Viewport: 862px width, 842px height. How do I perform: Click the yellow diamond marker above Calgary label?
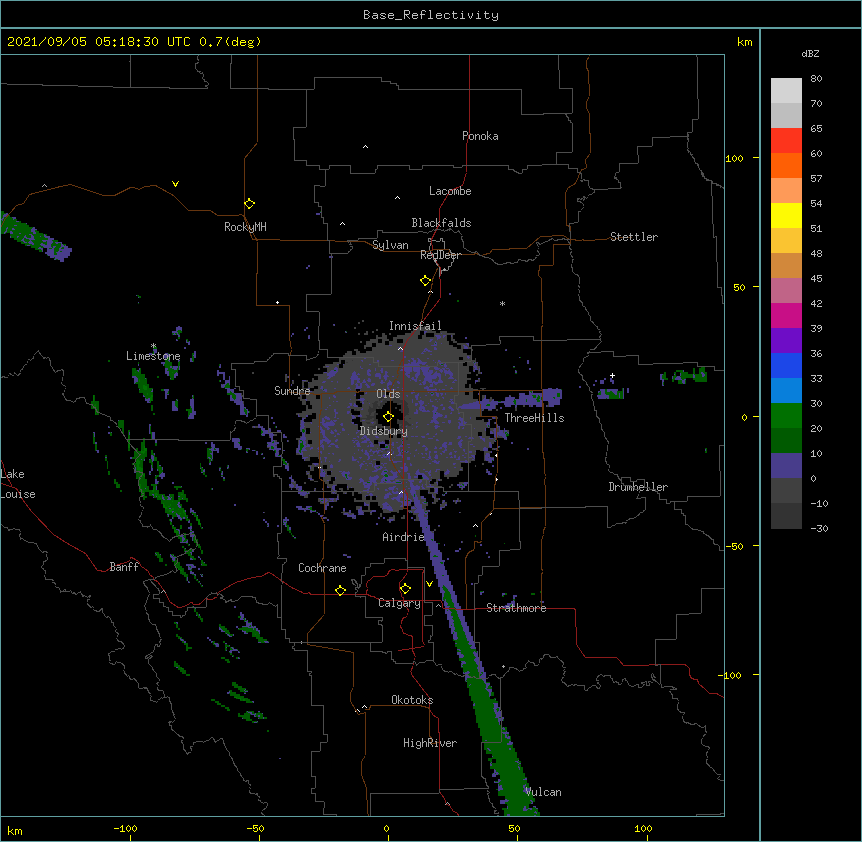(x=405, y=589)
